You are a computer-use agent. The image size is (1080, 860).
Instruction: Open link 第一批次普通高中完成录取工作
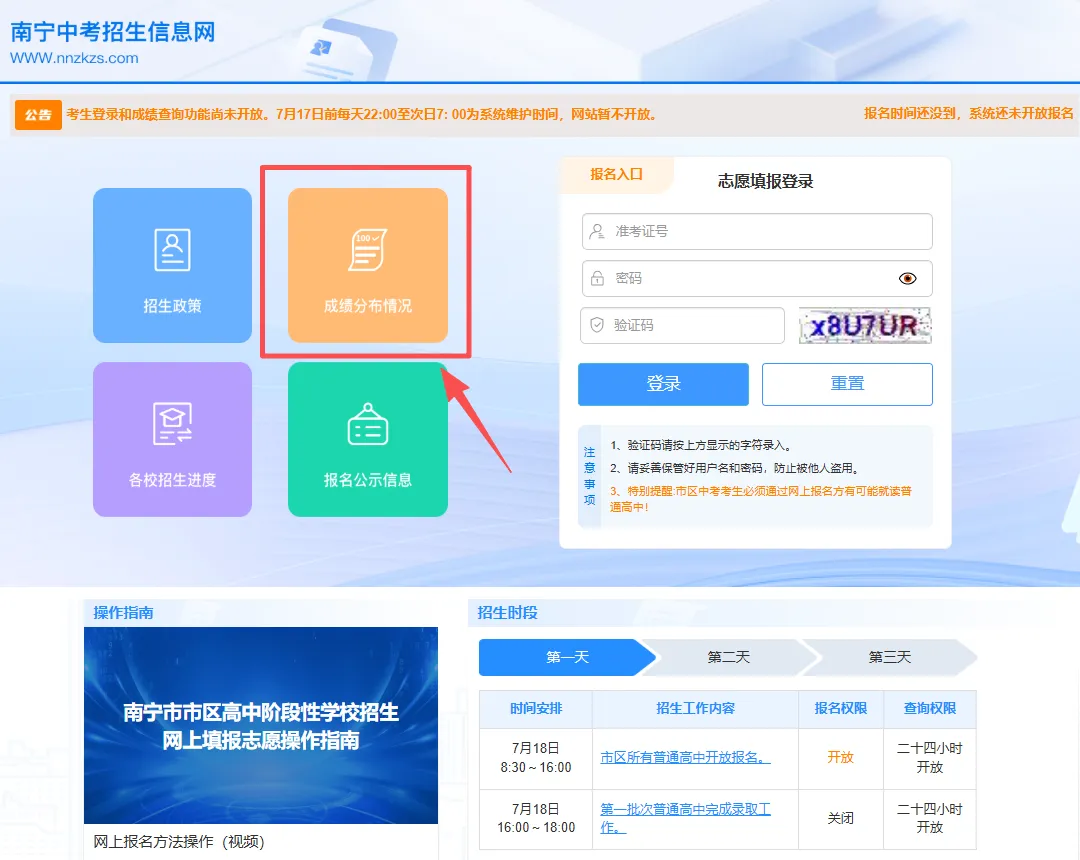pyautogui.click(x=685, y=818)
